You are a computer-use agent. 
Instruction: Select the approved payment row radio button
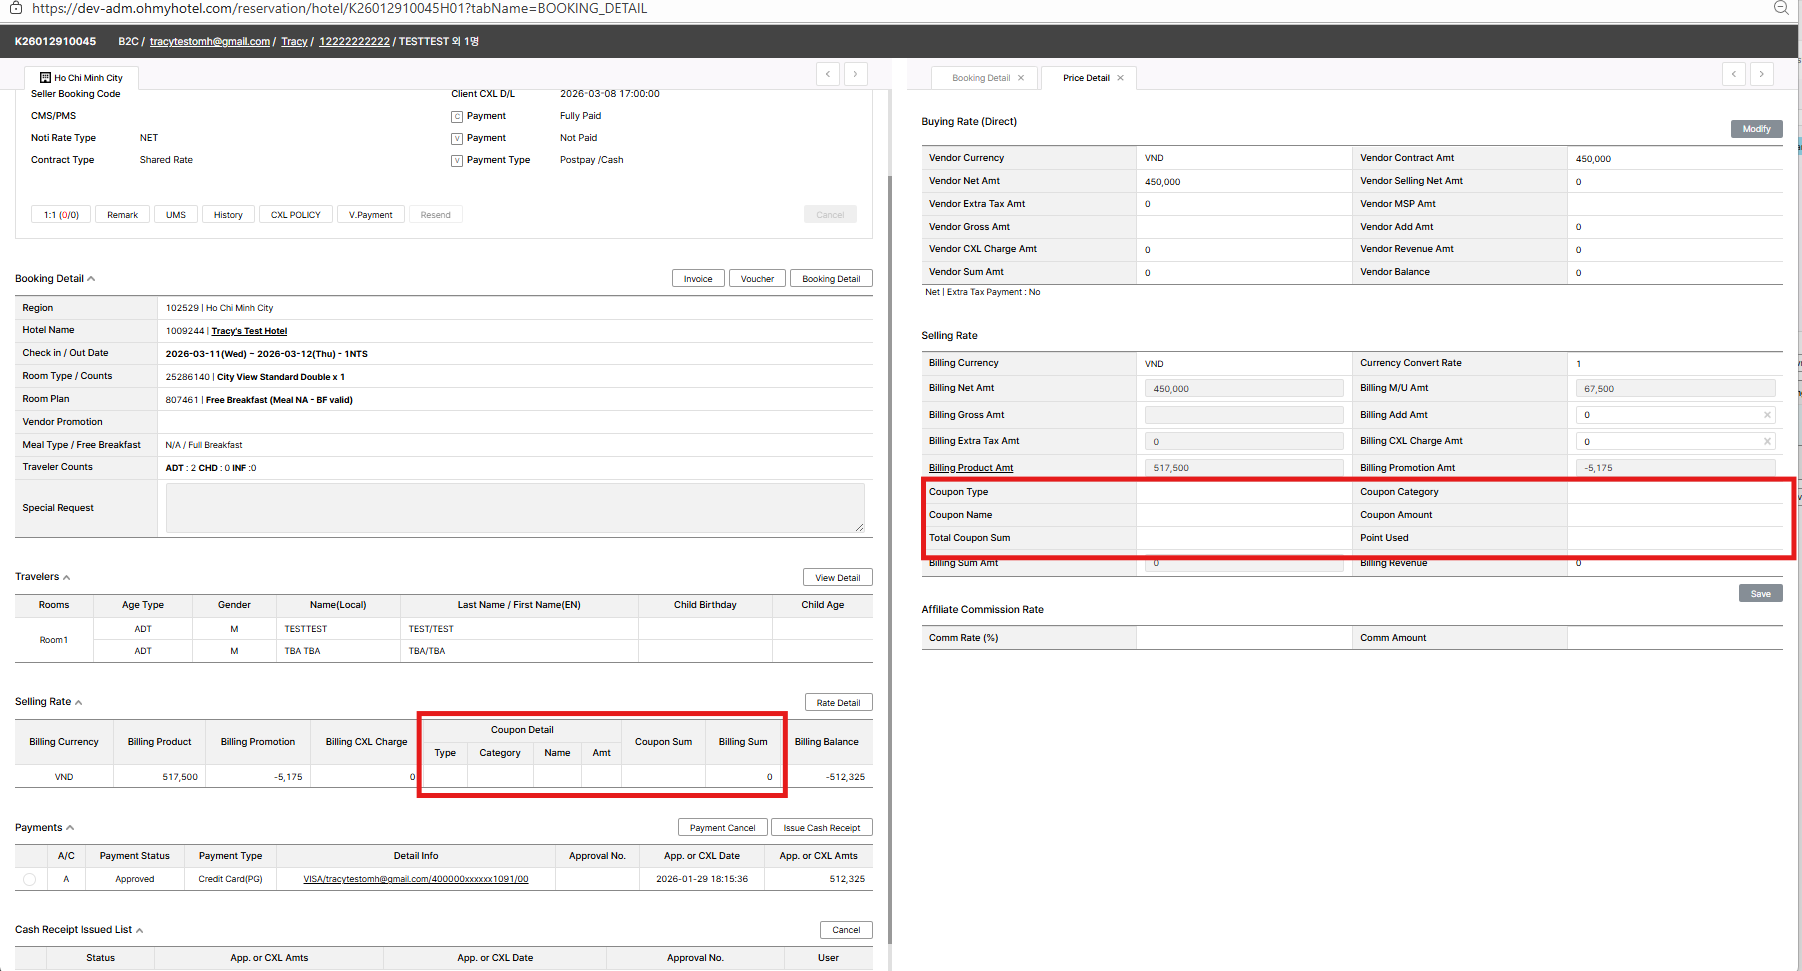click(29, 880)
